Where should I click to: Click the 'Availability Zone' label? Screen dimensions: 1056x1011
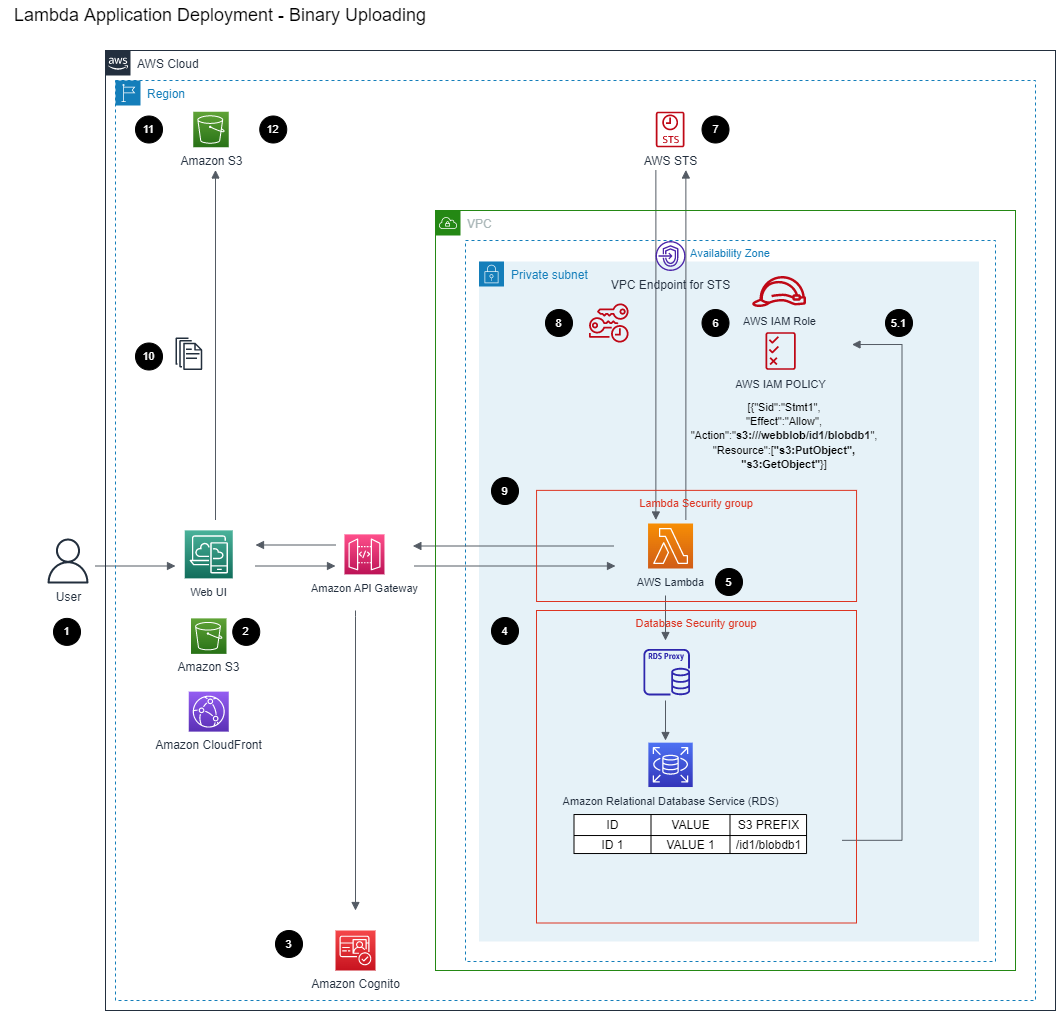(729, 253)
